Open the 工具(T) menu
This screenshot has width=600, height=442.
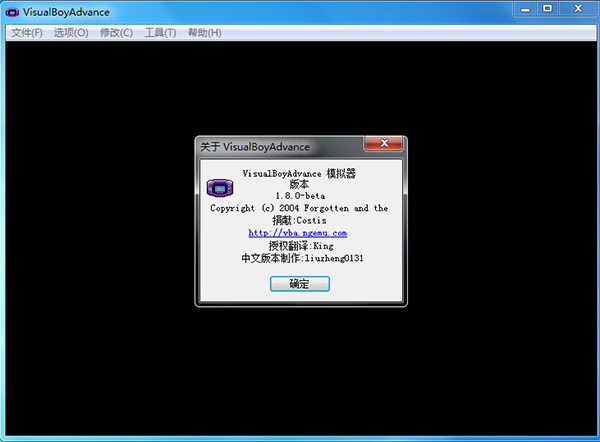point(160,33)
